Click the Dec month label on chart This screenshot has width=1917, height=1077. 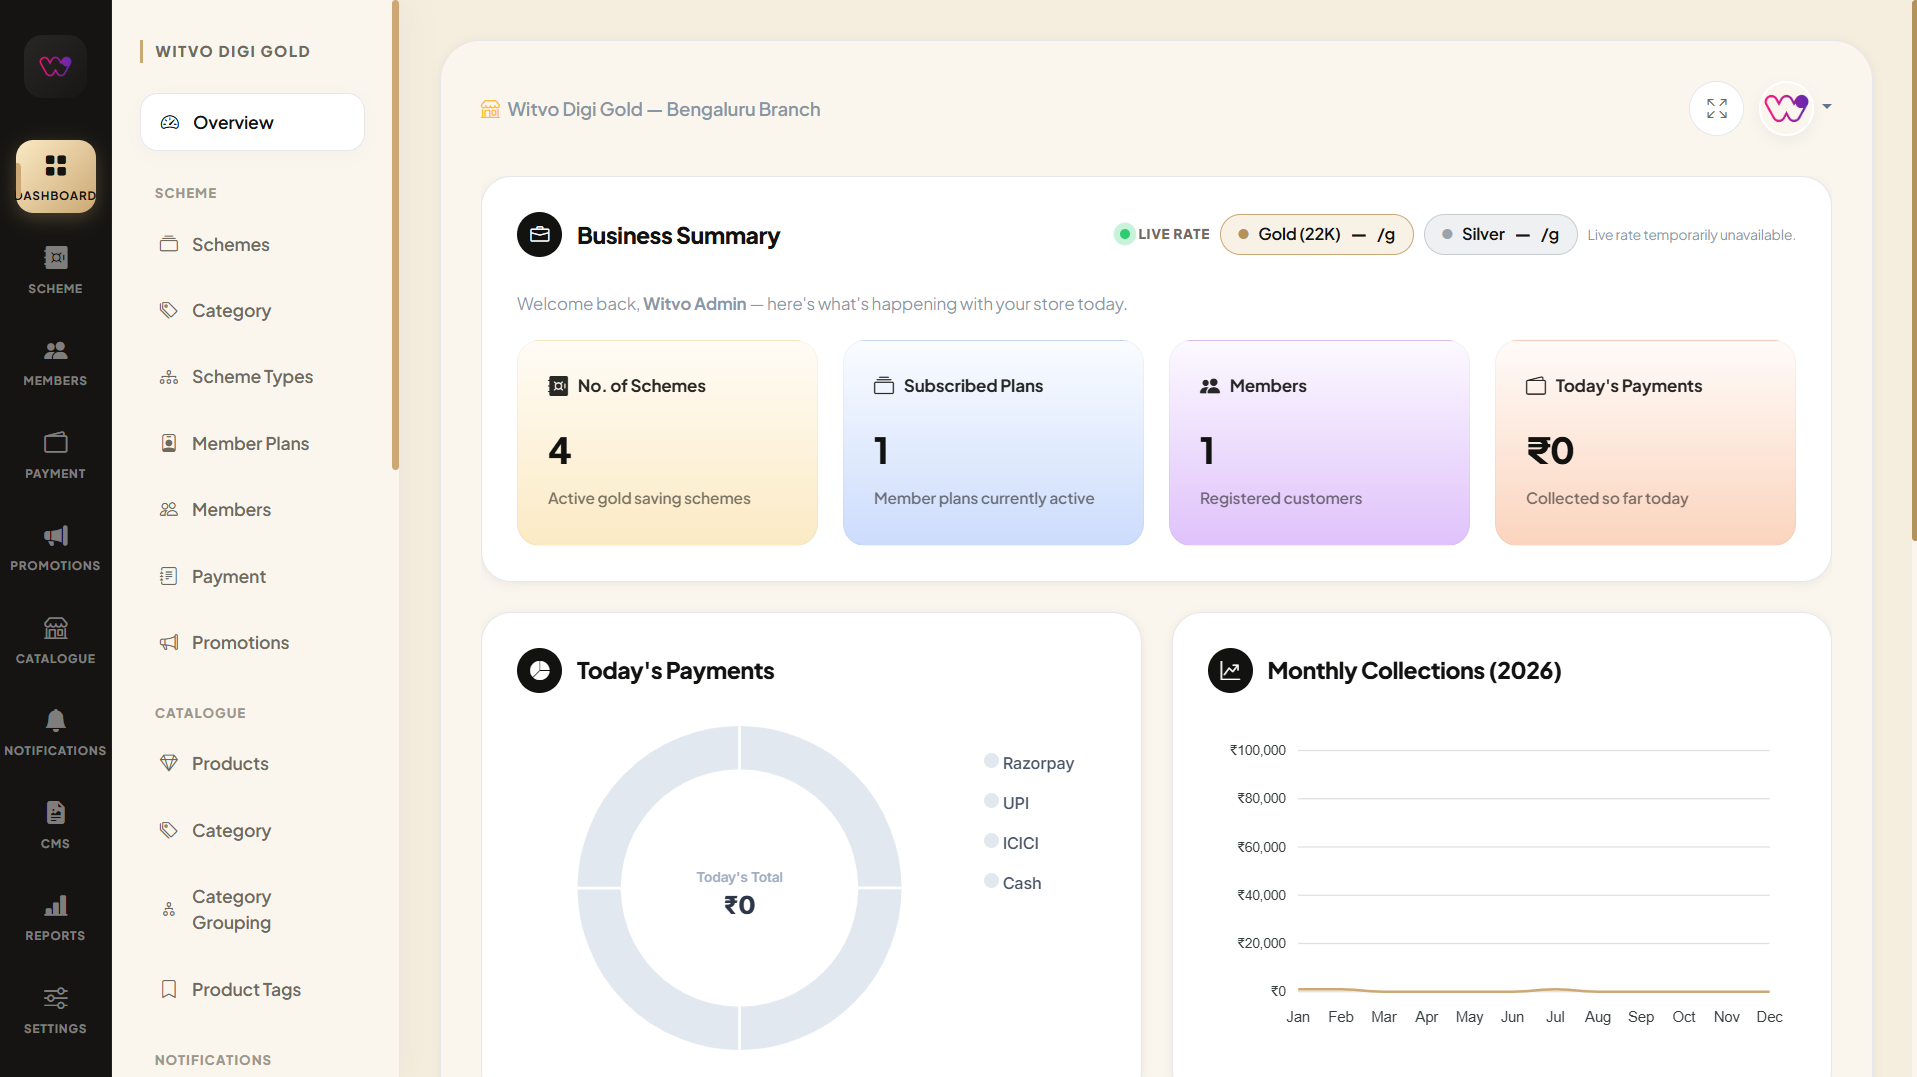[x=1769, y=1016]
